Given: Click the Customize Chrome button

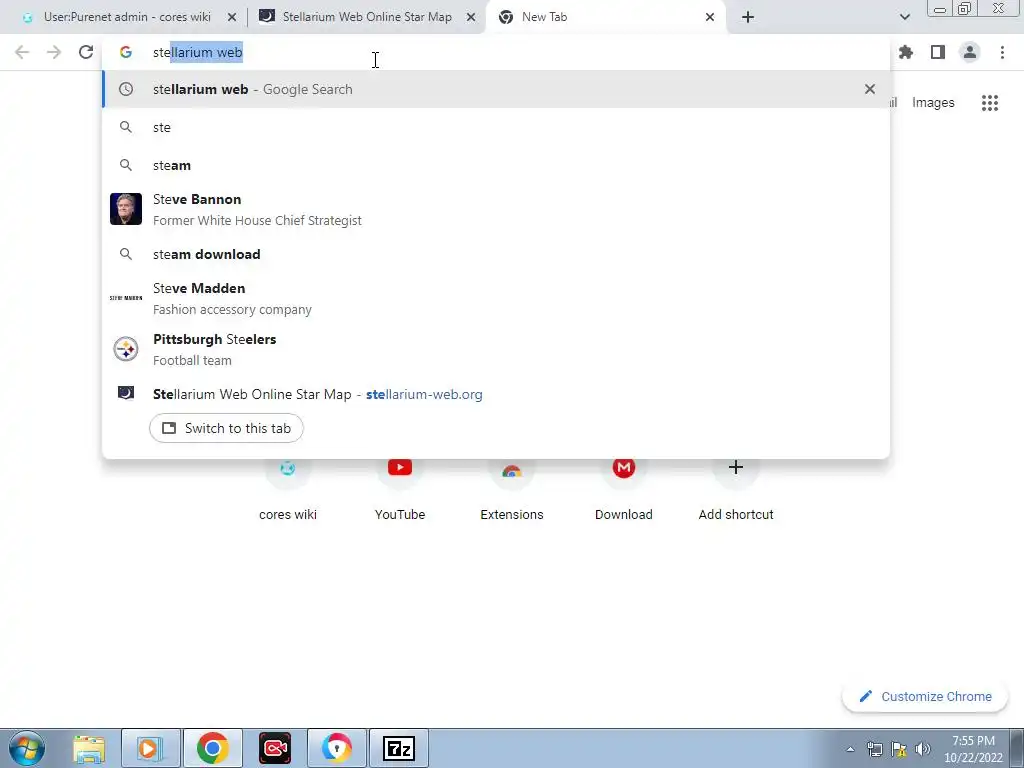Looking at the screenshot, I should [x=925, y=696].
